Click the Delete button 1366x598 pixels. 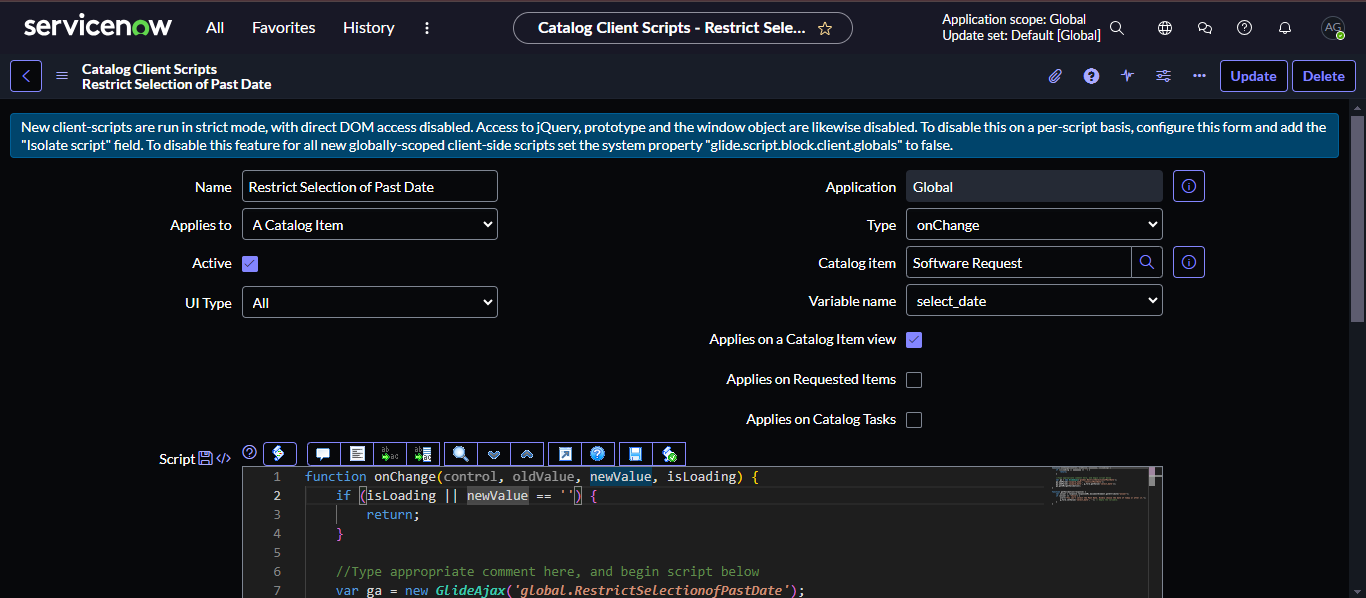(1324, 76)
